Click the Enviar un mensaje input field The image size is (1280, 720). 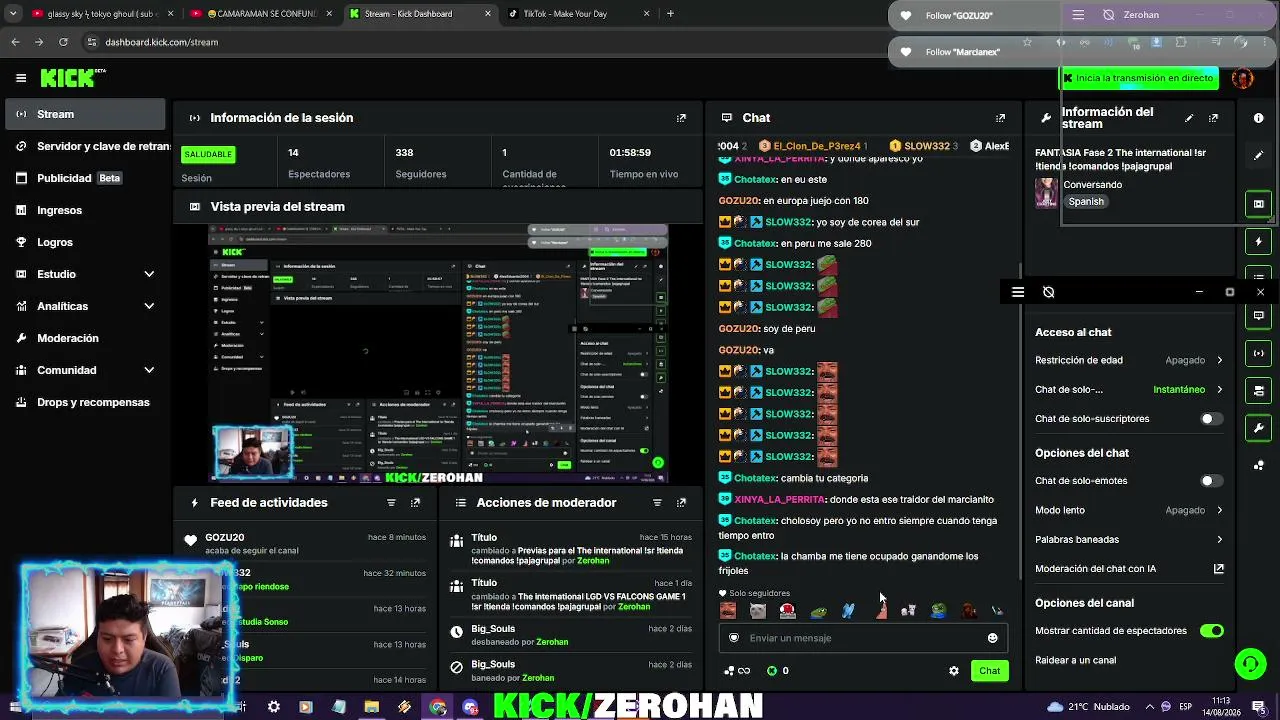click(863, 638)
